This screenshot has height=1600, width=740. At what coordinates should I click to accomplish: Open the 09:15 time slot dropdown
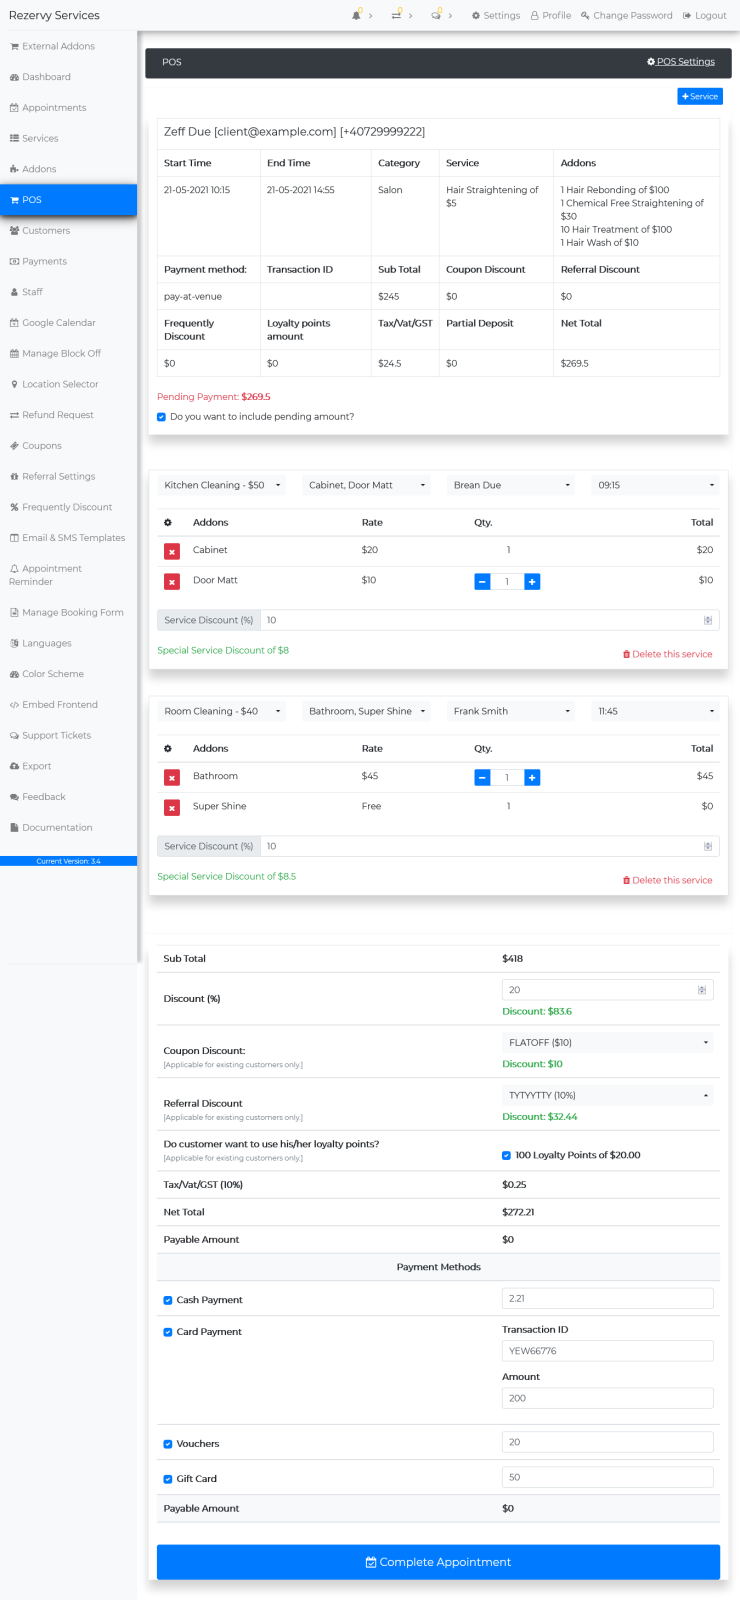[656, 485]
